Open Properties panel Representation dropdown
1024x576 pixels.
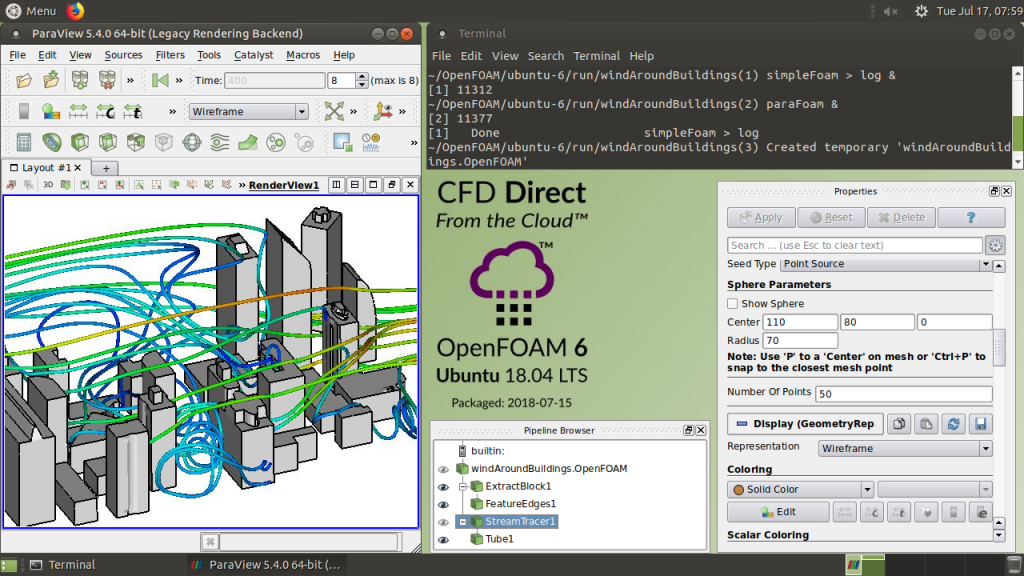[x=904, y=449]
